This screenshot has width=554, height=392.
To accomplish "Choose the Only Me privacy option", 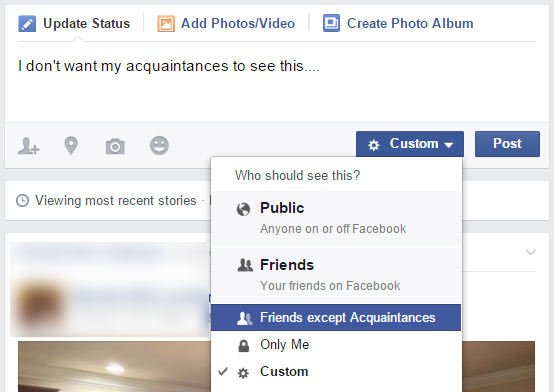I will coord(336,345).
